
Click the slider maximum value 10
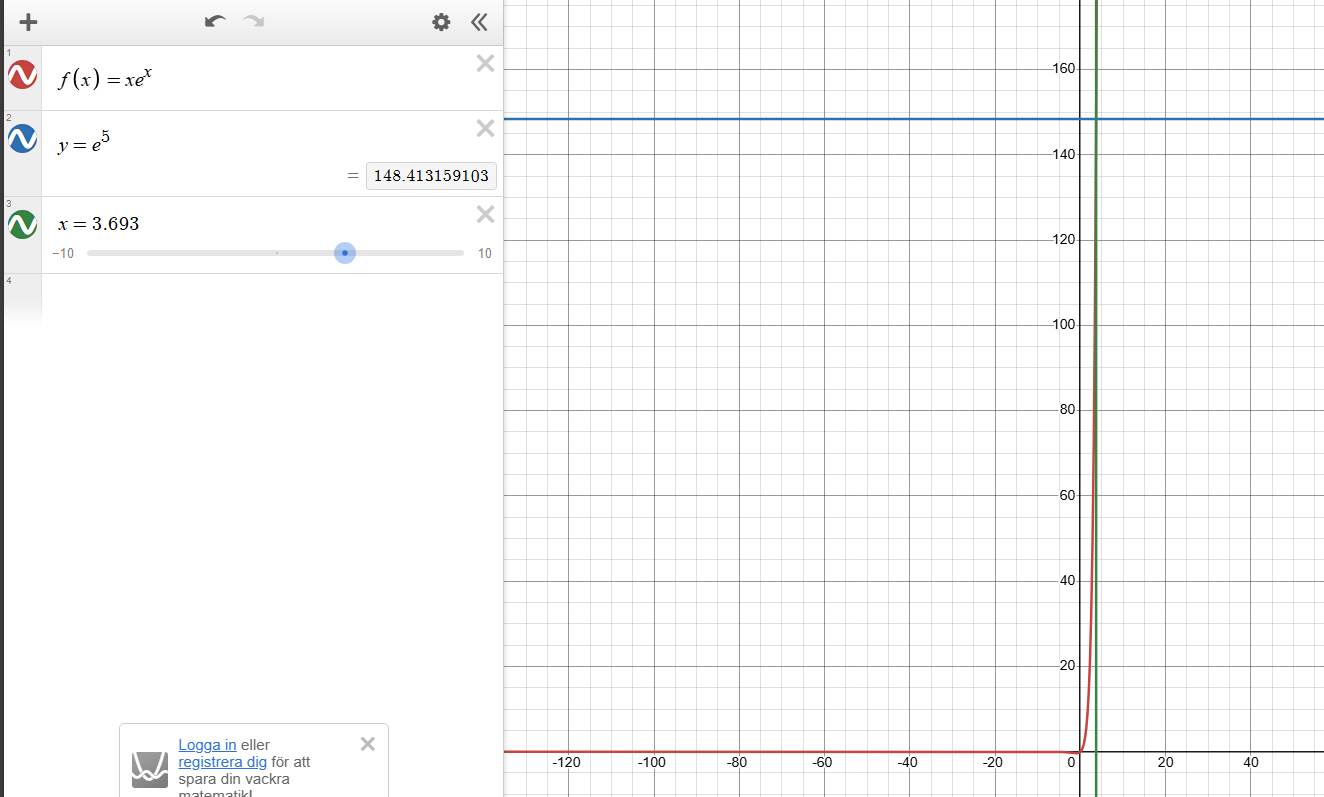tap(484, 254)
